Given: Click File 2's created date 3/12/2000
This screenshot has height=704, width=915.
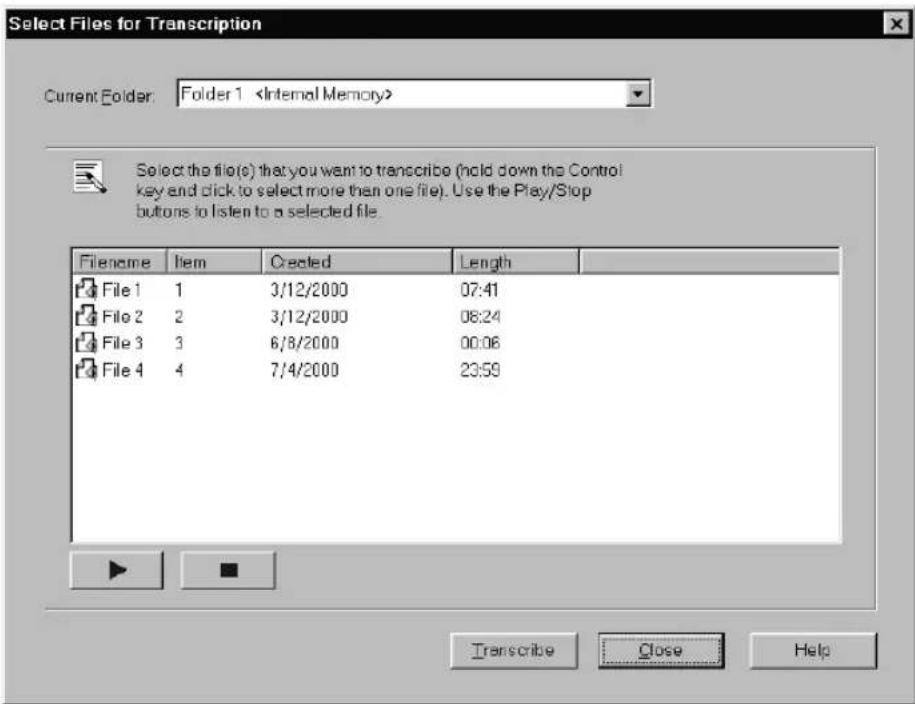Looking at the screenshot, I should (309, 316).
